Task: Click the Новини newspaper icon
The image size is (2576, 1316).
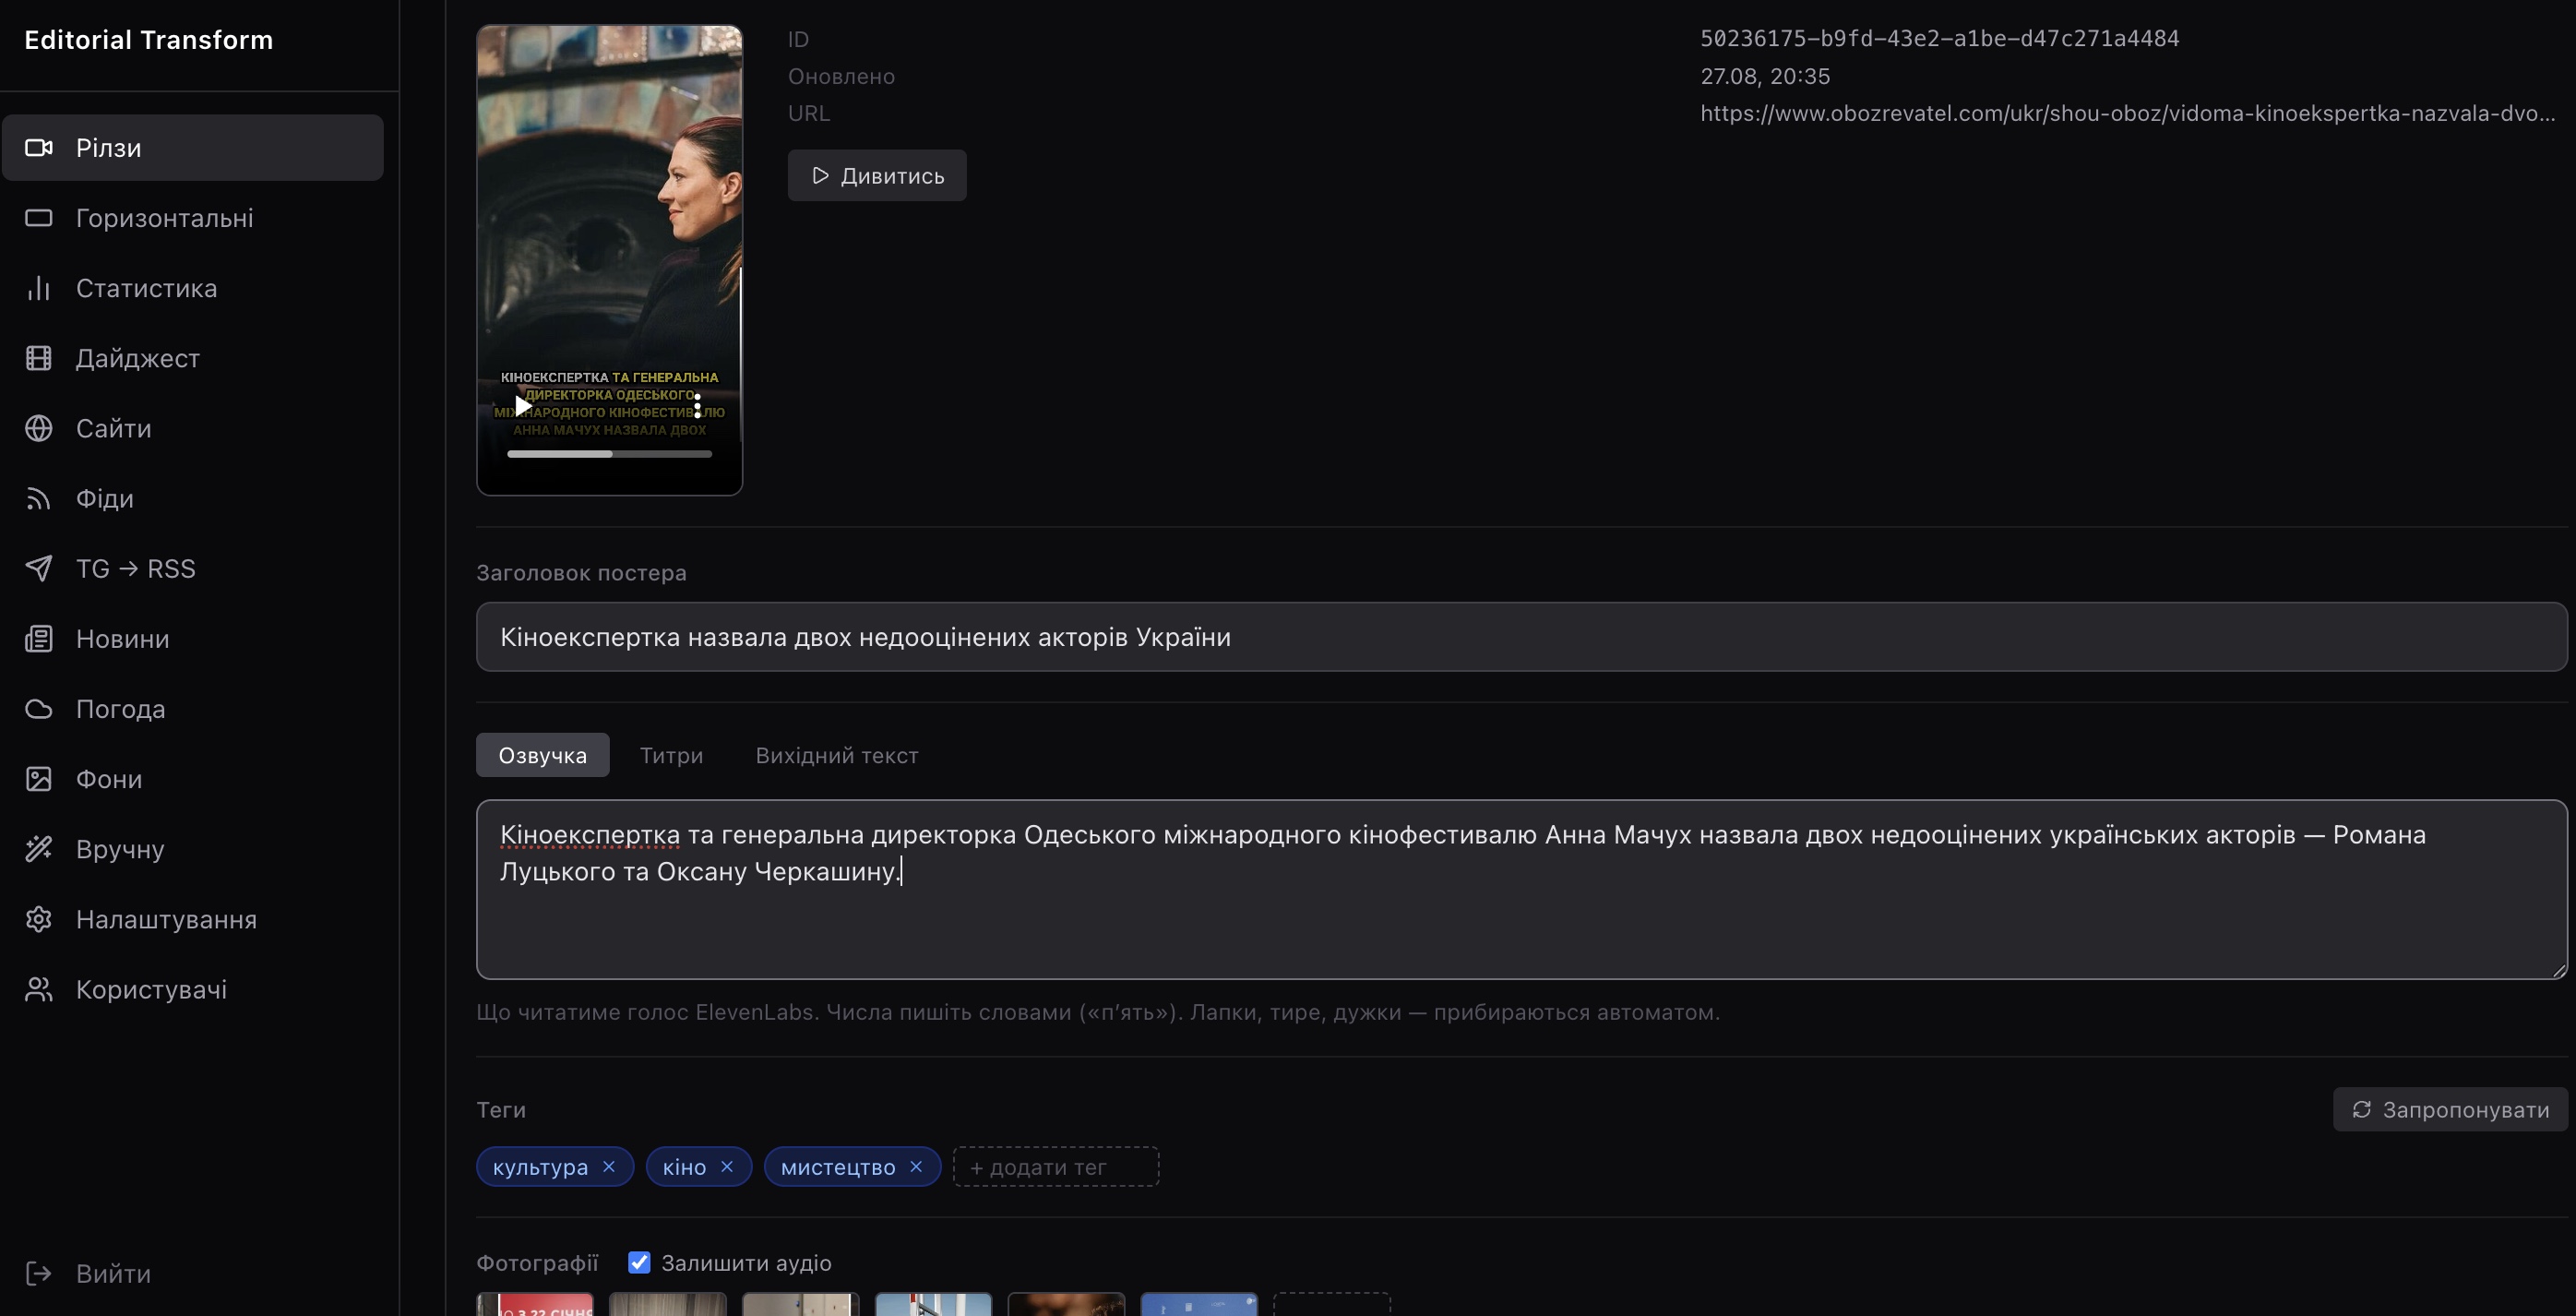Action: click(39, 638)
